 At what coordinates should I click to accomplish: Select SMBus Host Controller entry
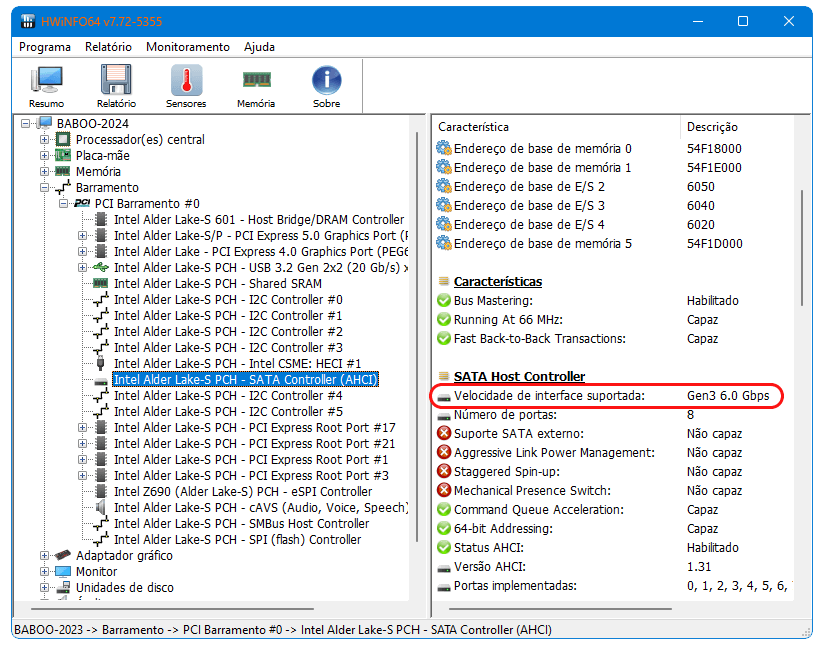tap(241, 524)
